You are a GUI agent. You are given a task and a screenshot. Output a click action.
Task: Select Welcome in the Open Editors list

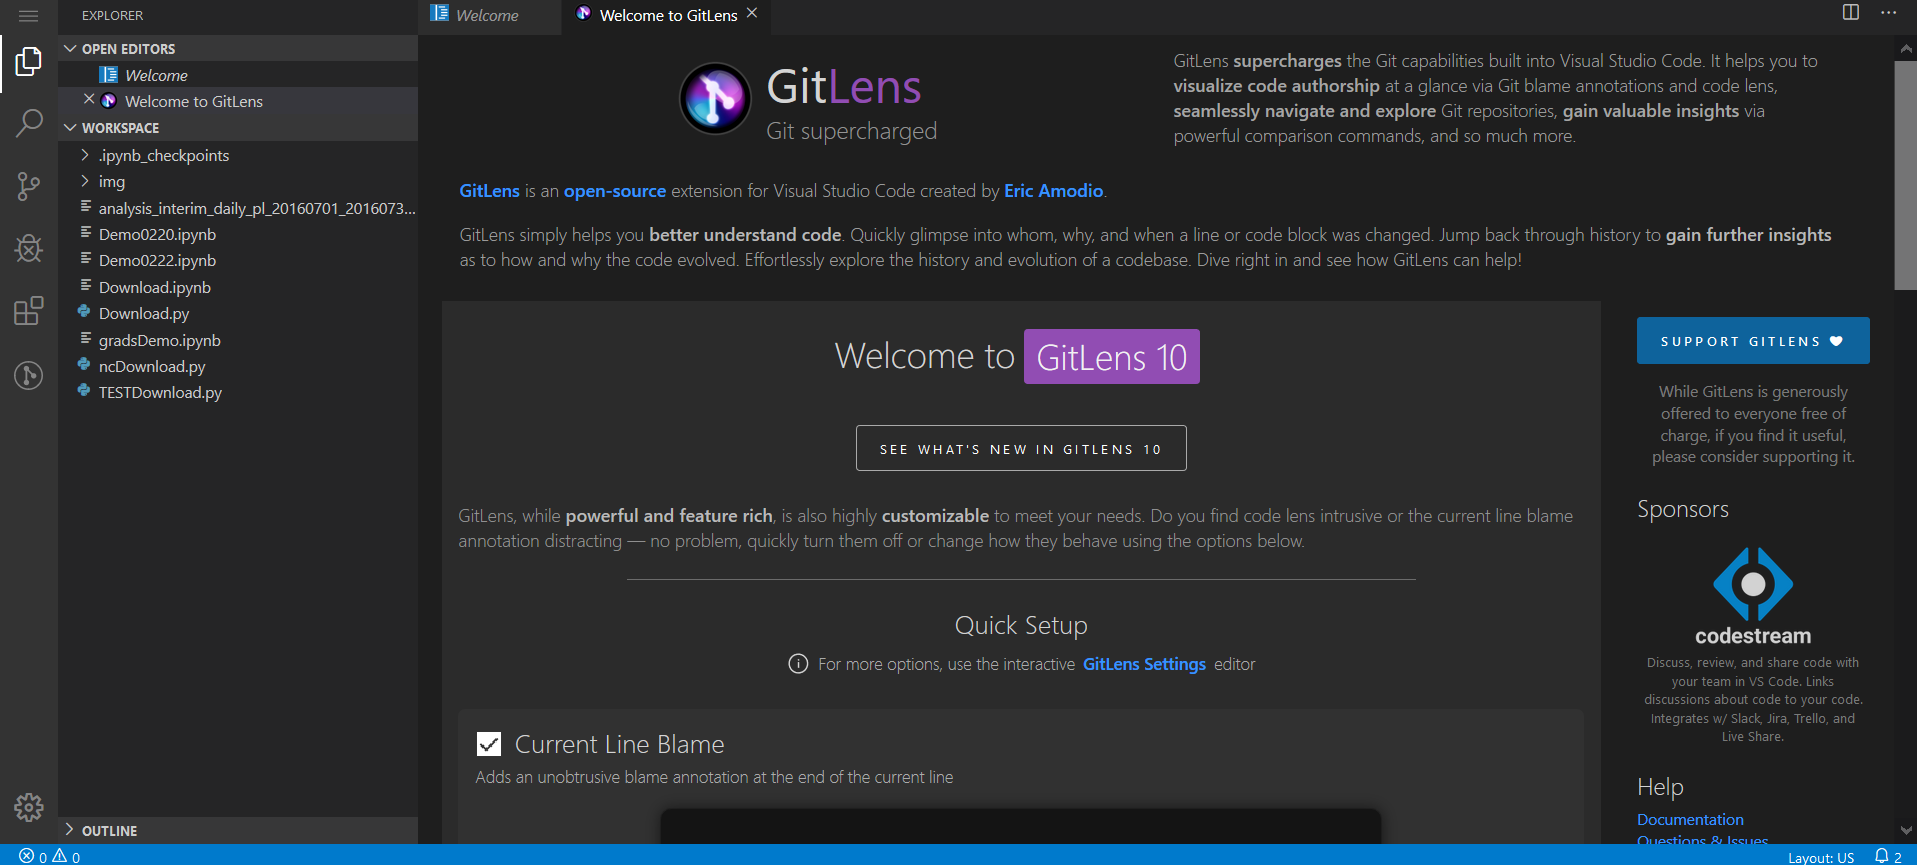(238, 75)
